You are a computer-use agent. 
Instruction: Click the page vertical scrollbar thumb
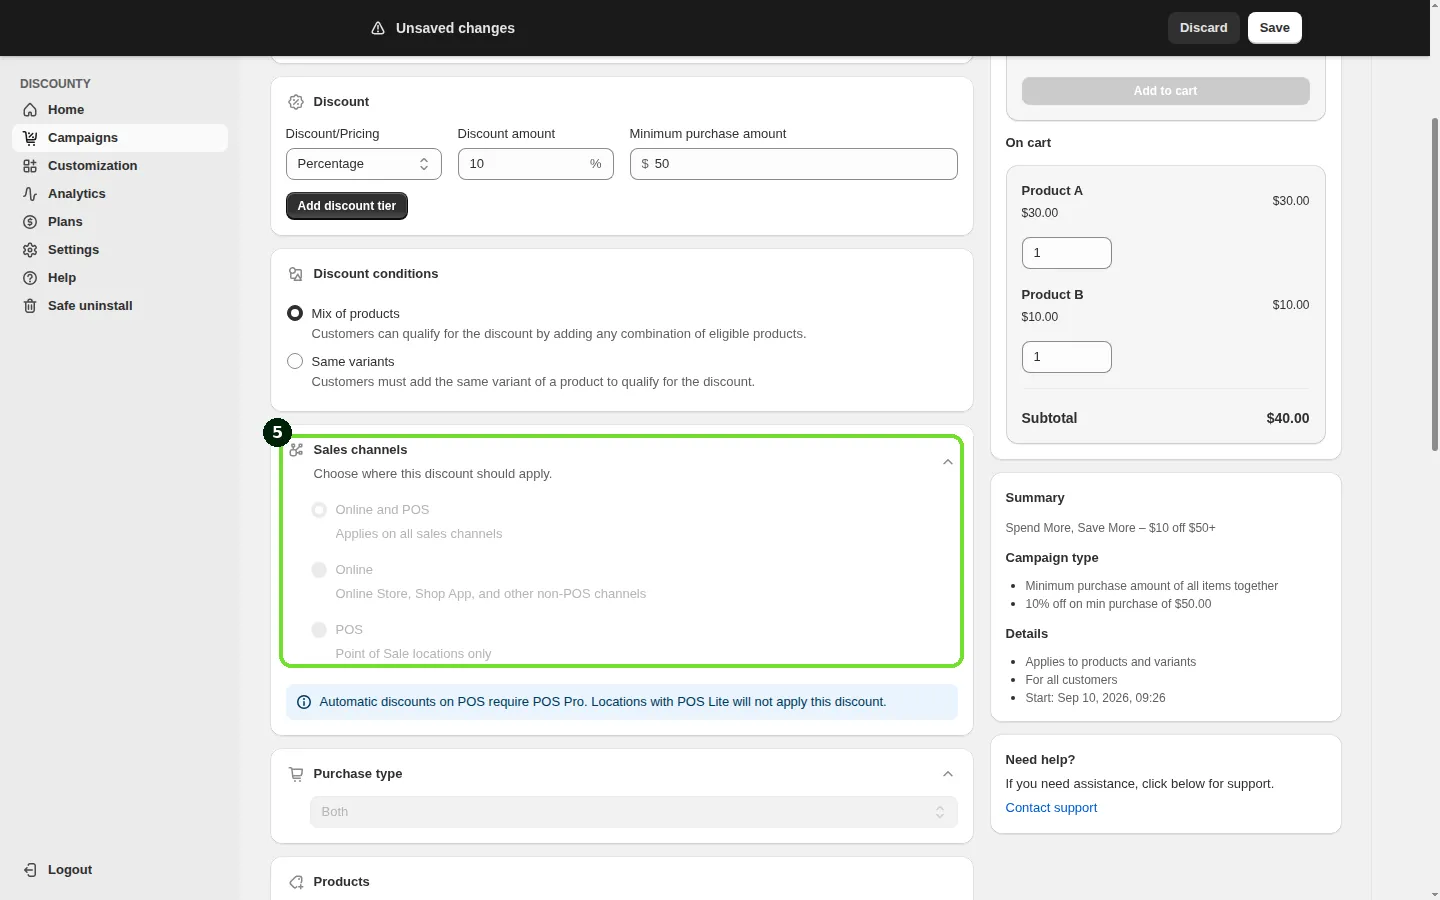tap(1435, 285)
